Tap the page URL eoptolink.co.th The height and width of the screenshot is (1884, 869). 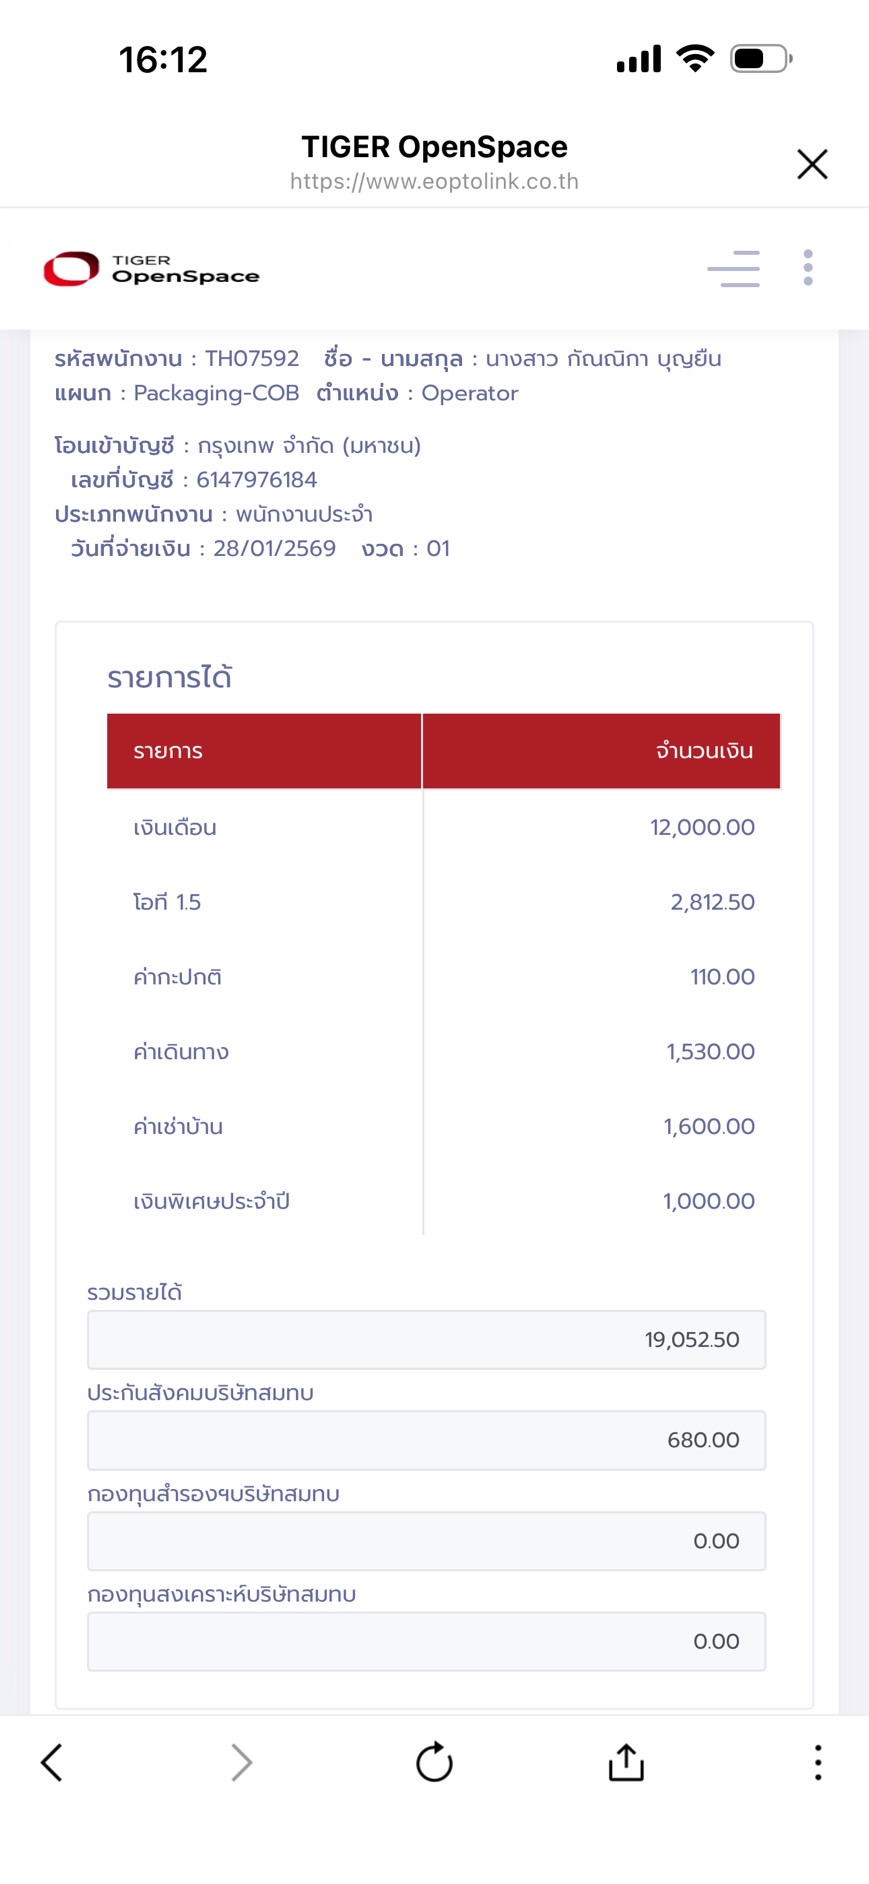[434, 182]
